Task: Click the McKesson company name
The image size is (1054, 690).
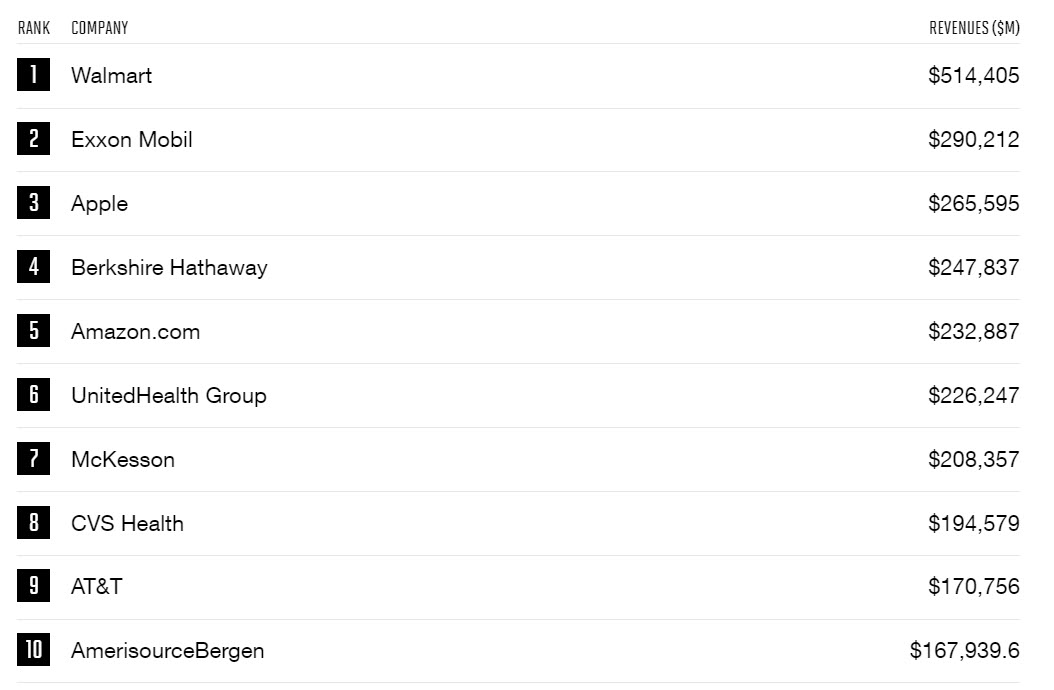Action: pos(123,459)
